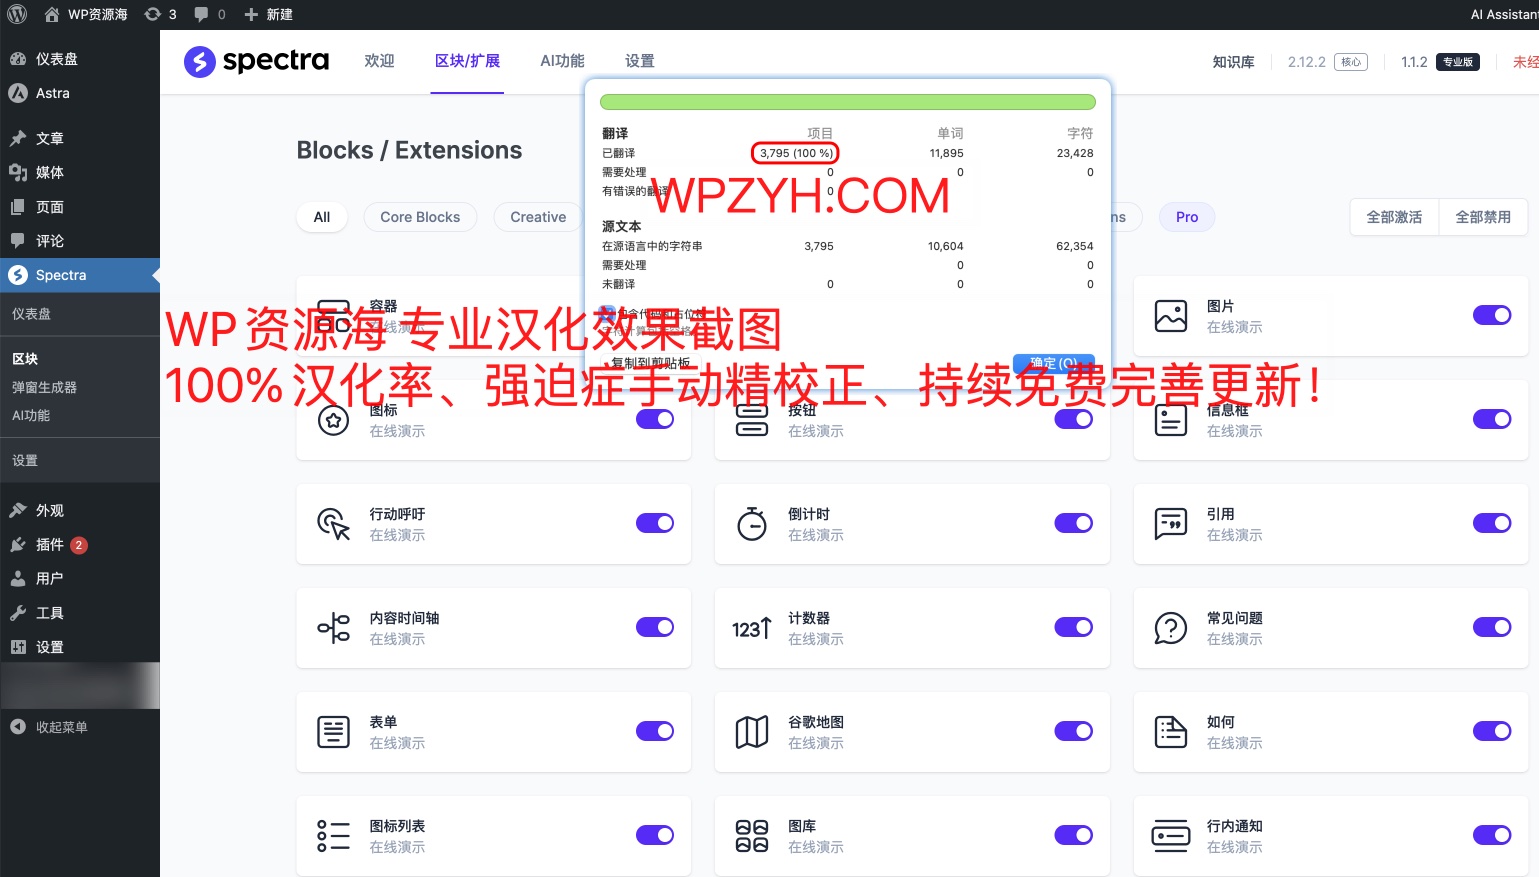1539x877 pixels.
Task: Switch to the AI功能 tab
Action: coord(562,61)
